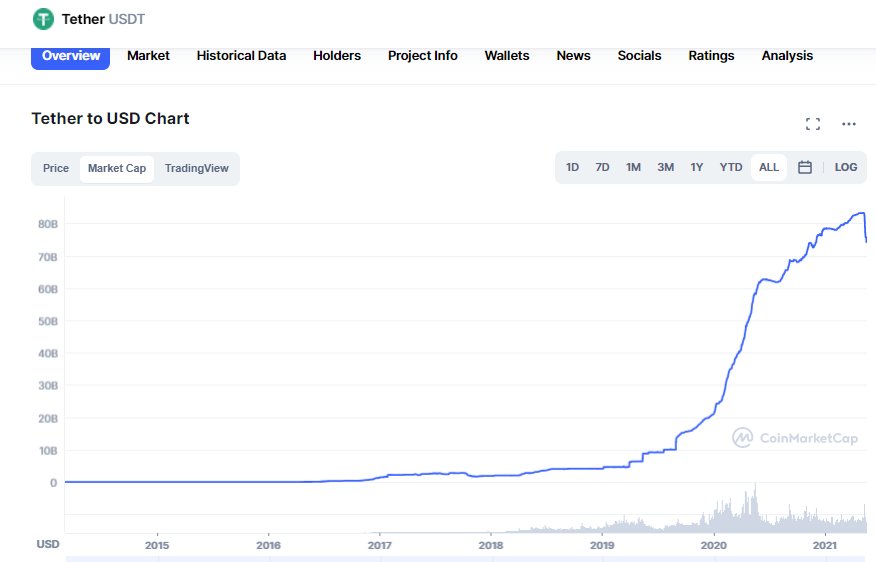The width and height of the screenshot is (876, 562).
Task: Show the Price chart view
Action: coord(56,168)
